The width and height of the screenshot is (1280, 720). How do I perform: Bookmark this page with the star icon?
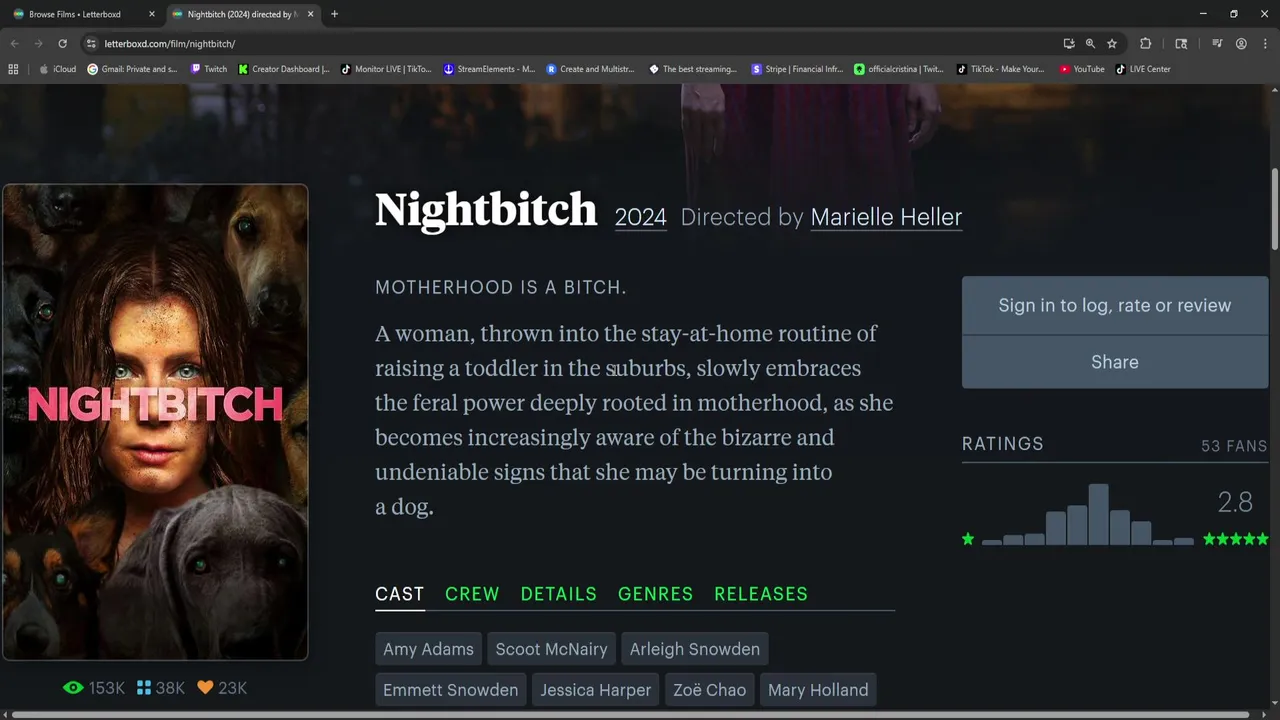[x=1112, y=44]
